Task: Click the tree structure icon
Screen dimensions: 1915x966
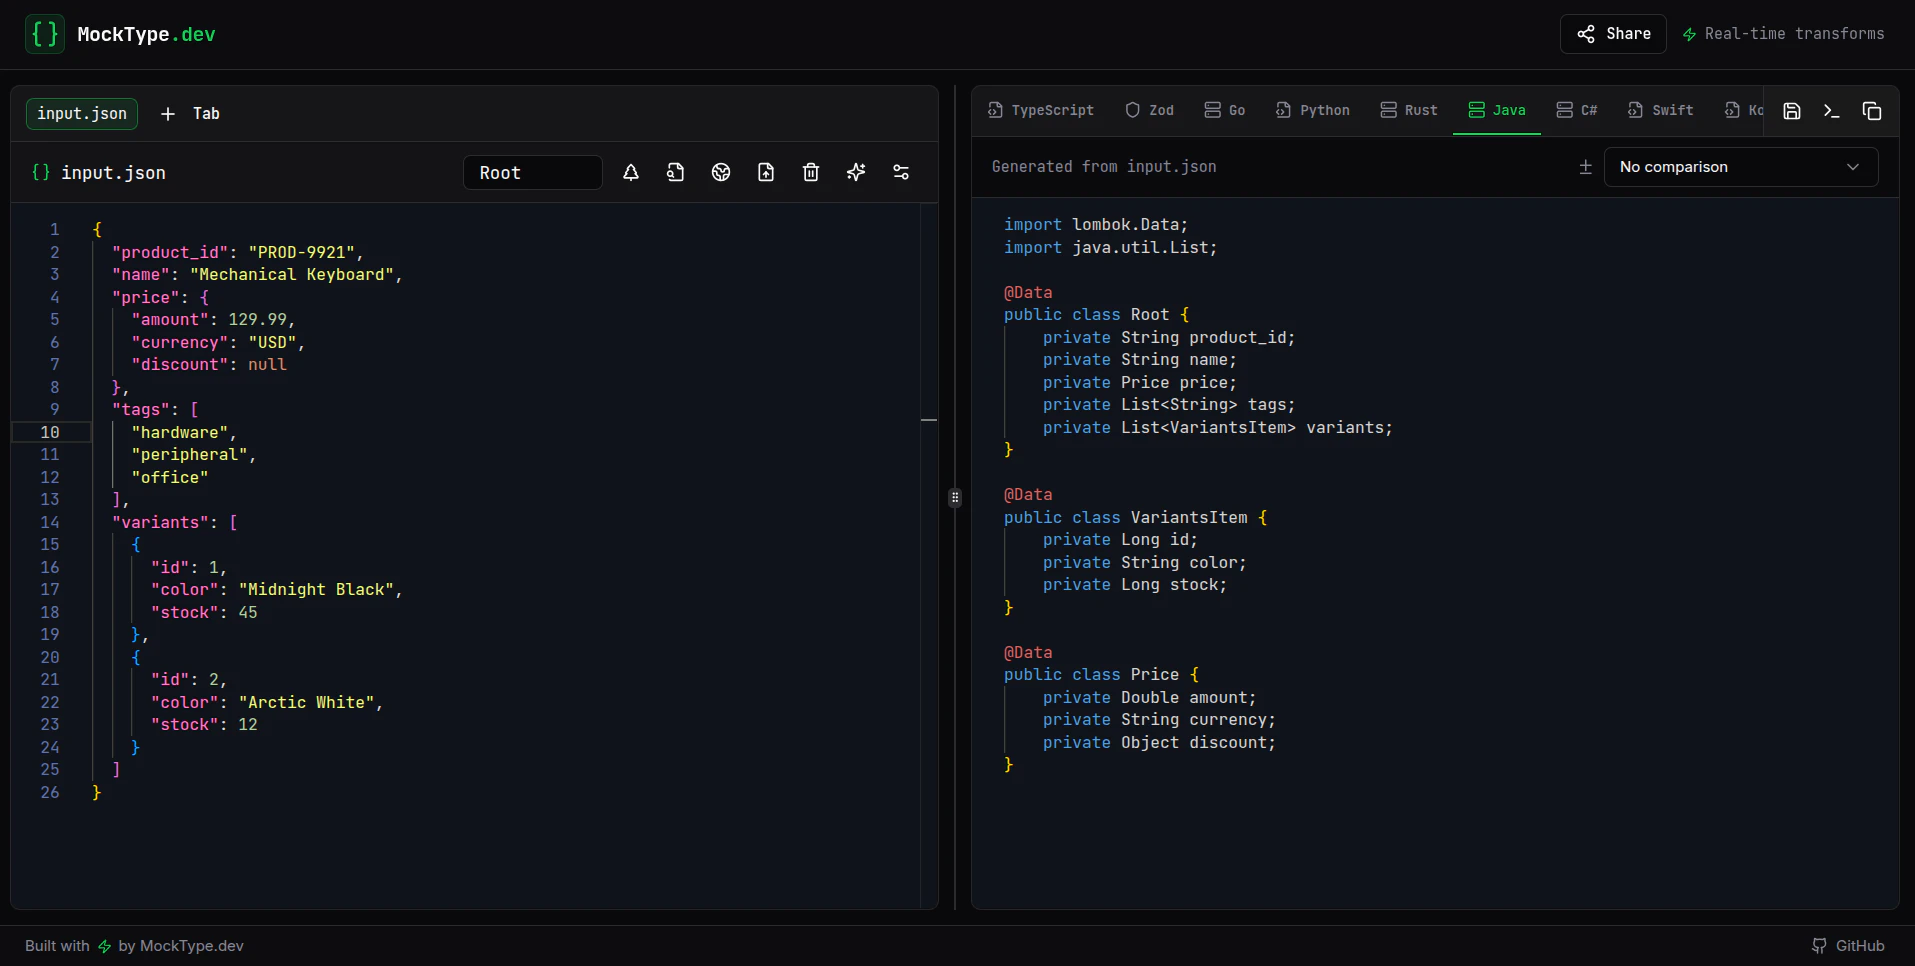Action: [631, 172]
